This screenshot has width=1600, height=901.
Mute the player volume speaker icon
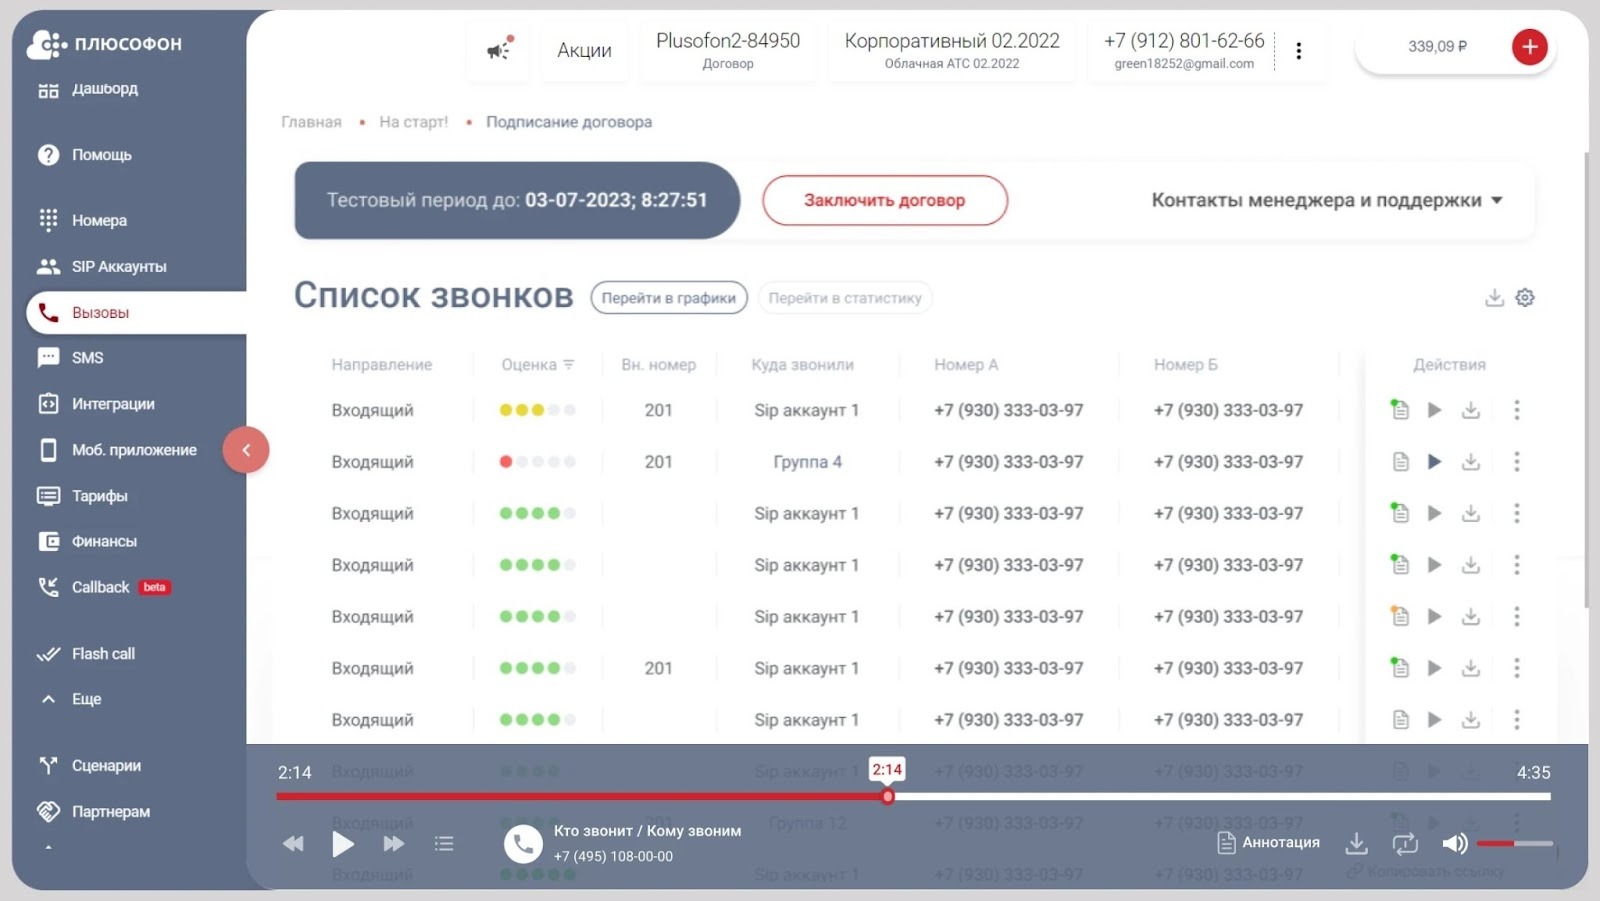(1455, 844)
